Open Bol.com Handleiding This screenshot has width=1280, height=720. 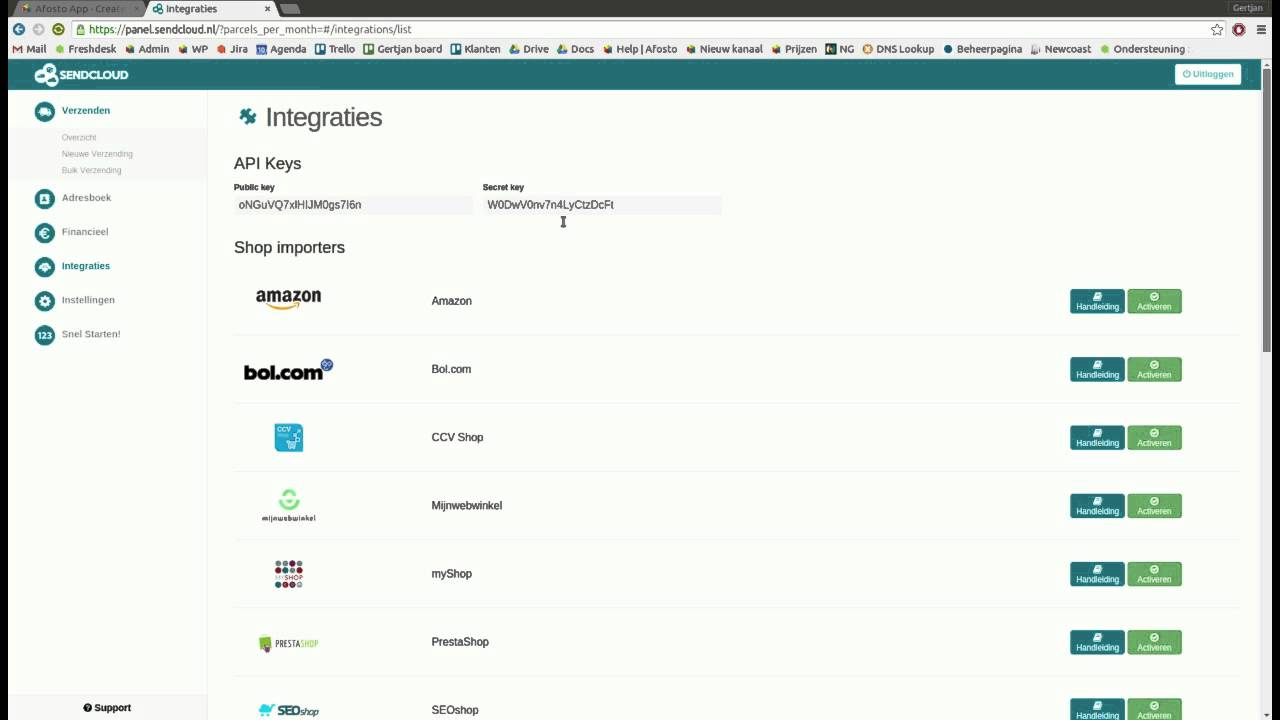tap(1097, 370)
